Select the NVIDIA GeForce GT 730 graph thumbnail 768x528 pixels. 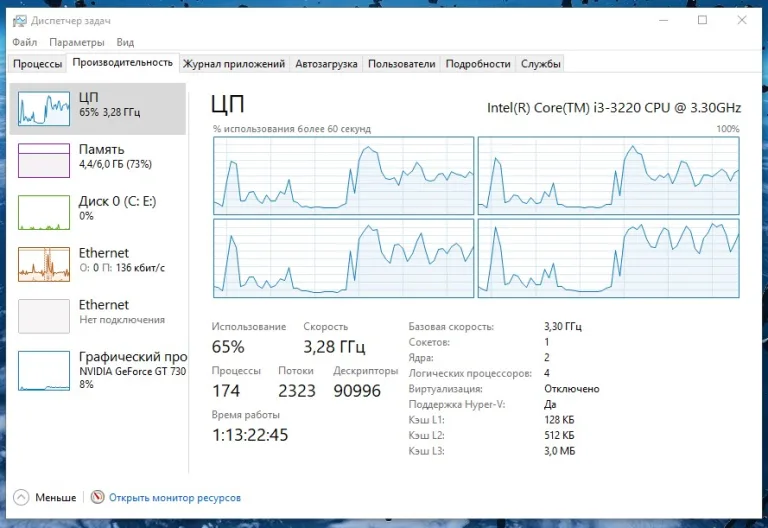click(44, 370)
